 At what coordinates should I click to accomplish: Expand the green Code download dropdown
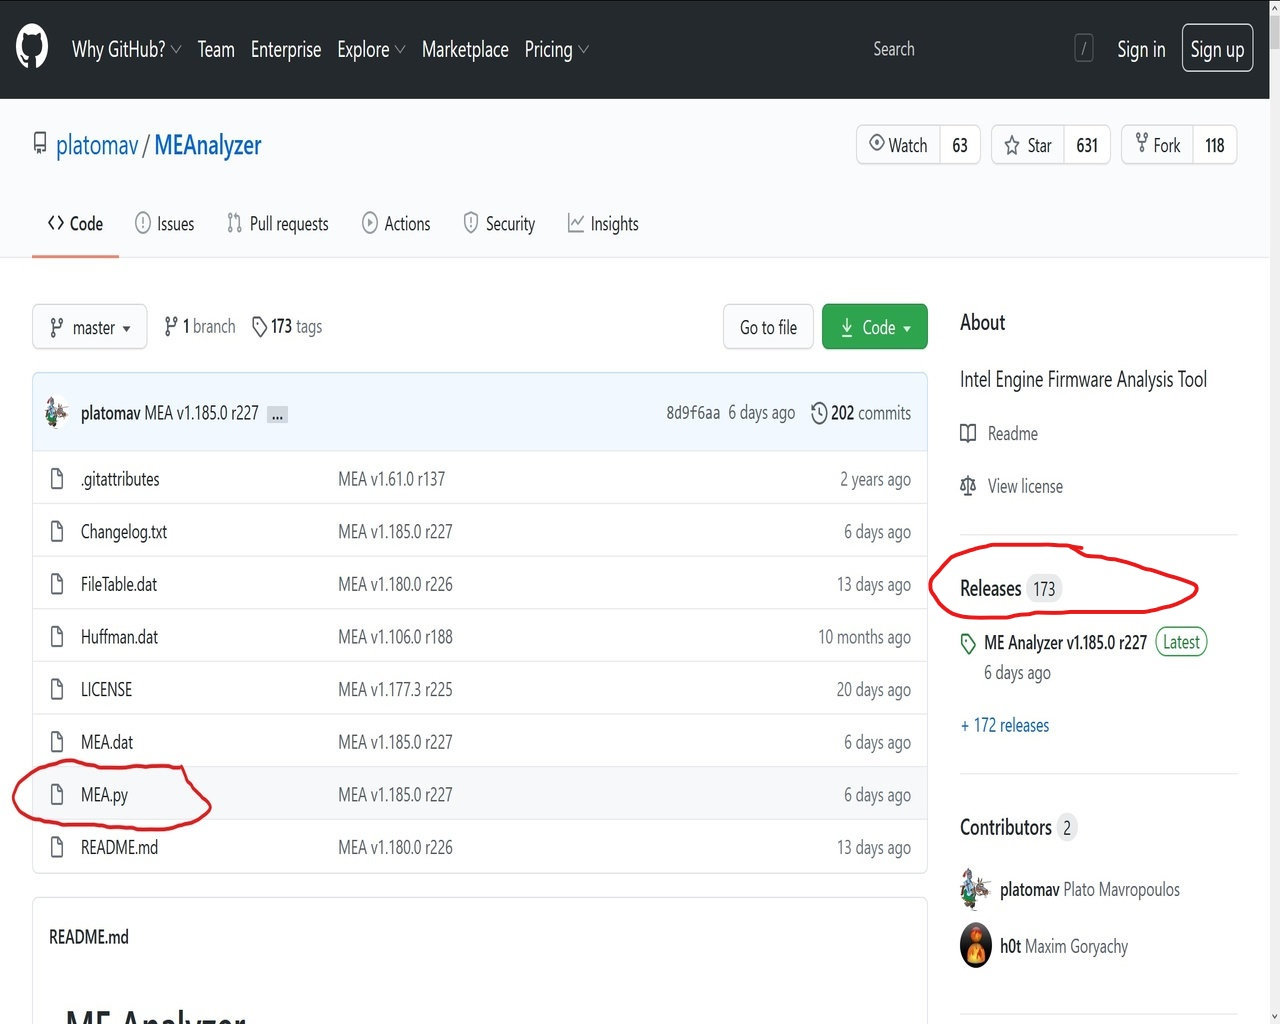(875, 327)
